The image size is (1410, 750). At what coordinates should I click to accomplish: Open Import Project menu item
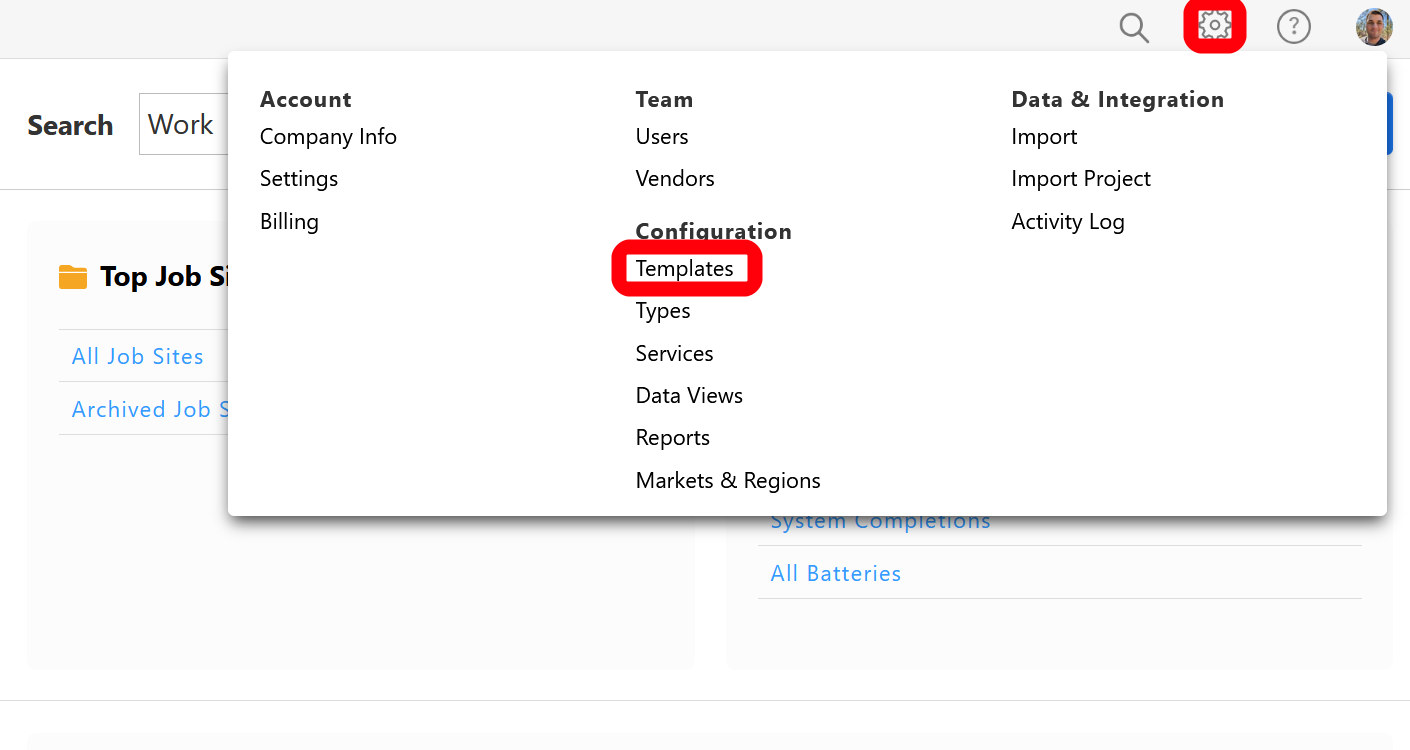(x=1081, y=179)
